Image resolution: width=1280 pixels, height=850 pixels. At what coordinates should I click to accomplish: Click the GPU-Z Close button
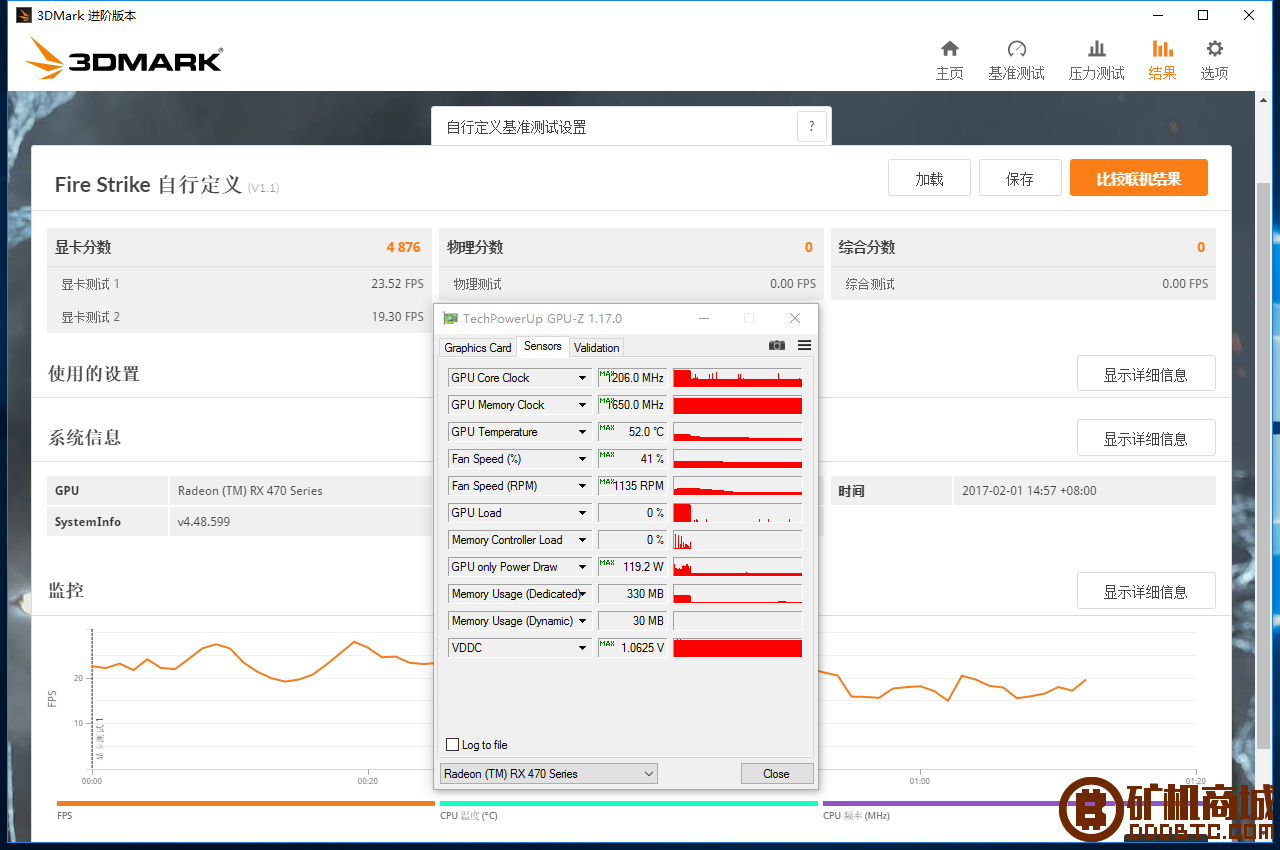pos(776,774)
